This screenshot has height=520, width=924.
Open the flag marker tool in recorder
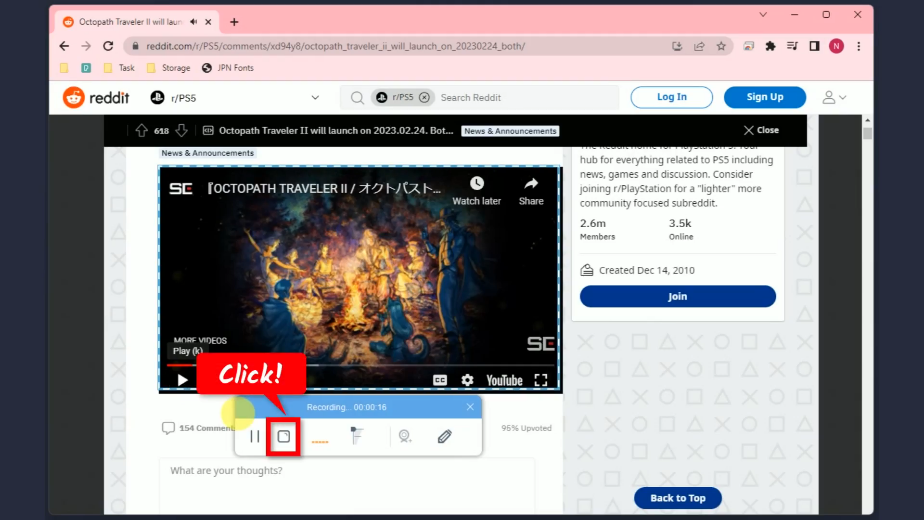point(357,436)
